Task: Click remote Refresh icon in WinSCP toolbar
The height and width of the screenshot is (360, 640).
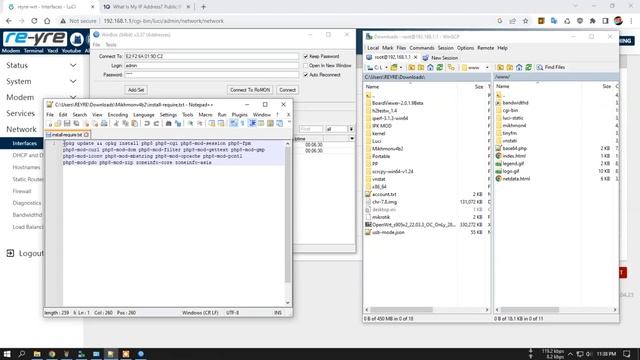Action: click(x=529, y=67)
